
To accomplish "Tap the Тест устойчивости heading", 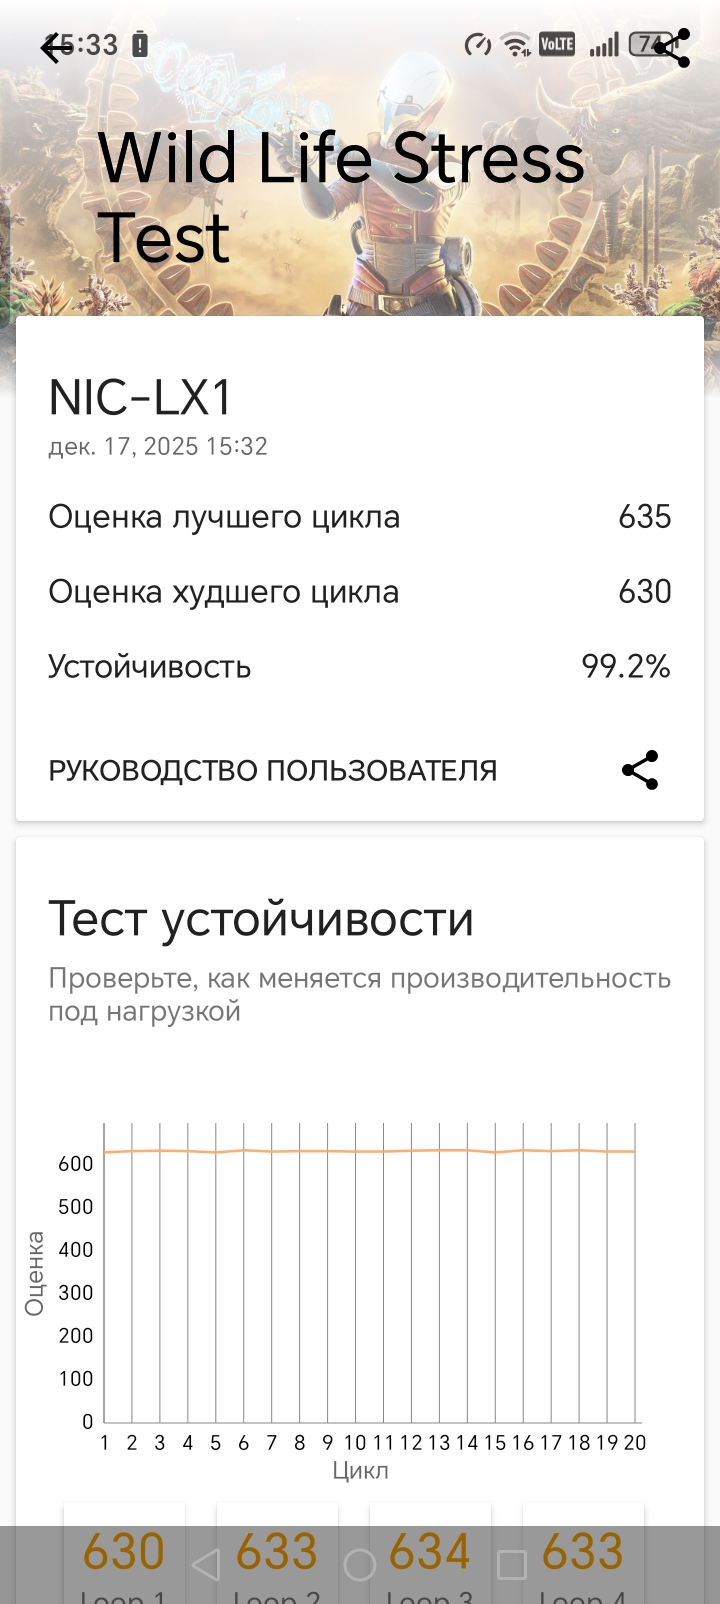I will [x=261, y=918].
